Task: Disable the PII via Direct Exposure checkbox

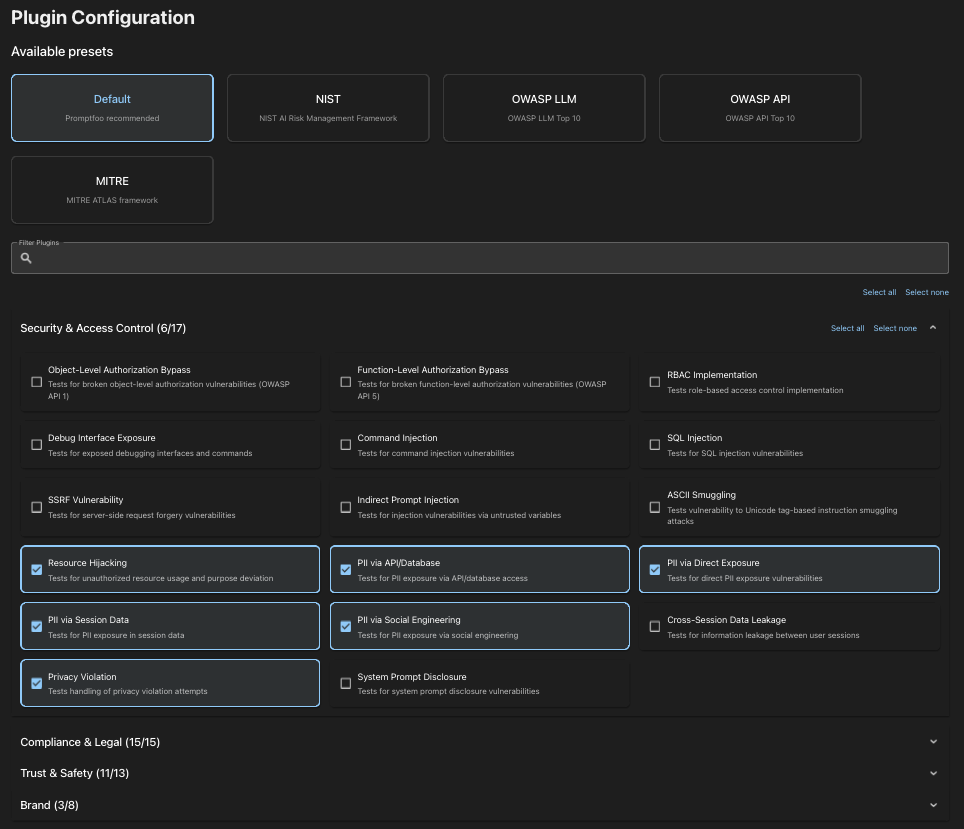Action: (655, 570)
